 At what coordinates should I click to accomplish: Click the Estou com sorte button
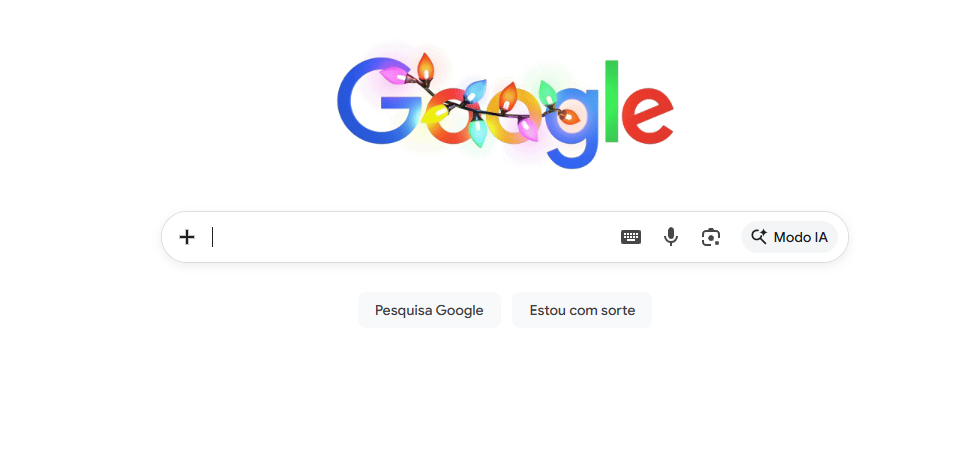click(x=582, y=310)
